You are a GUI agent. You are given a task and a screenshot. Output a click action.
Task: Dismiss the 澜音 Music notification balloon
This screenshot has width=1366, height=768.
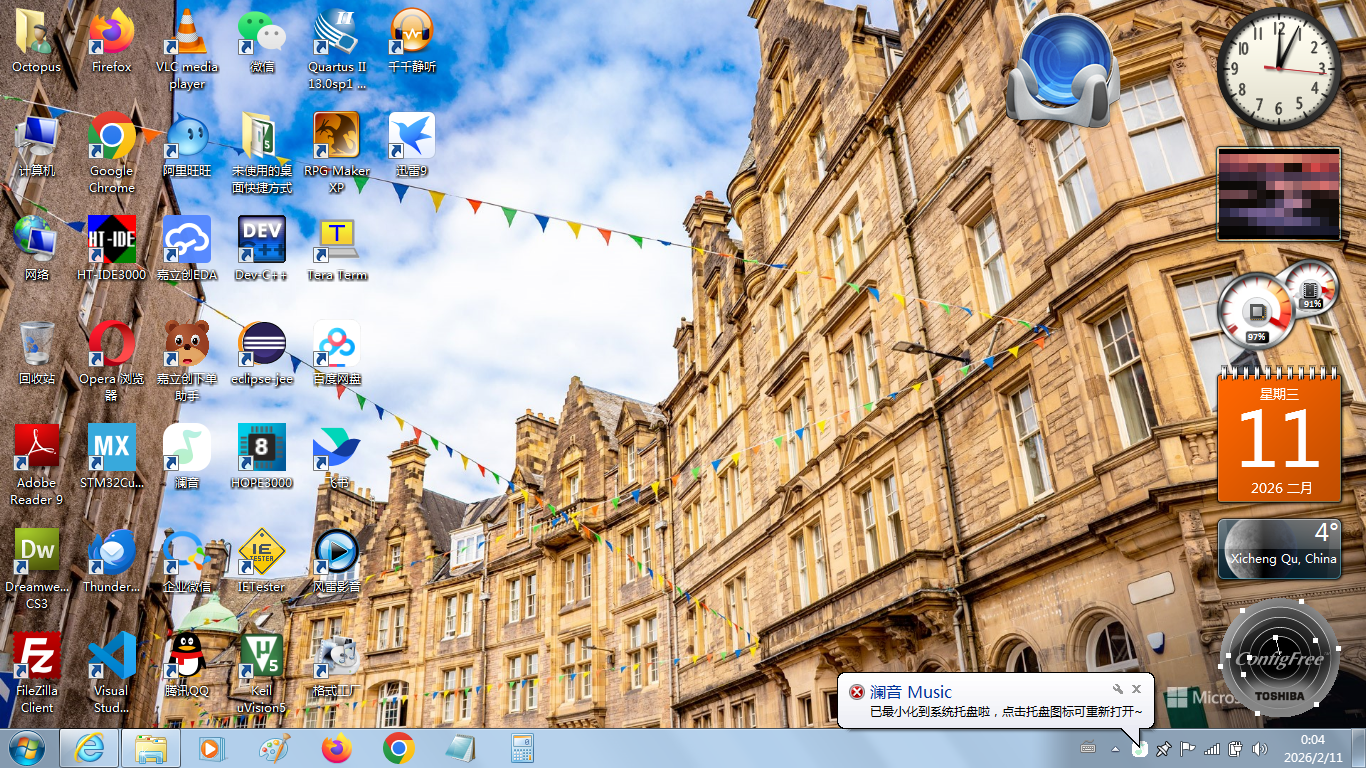coord(1136,689)
